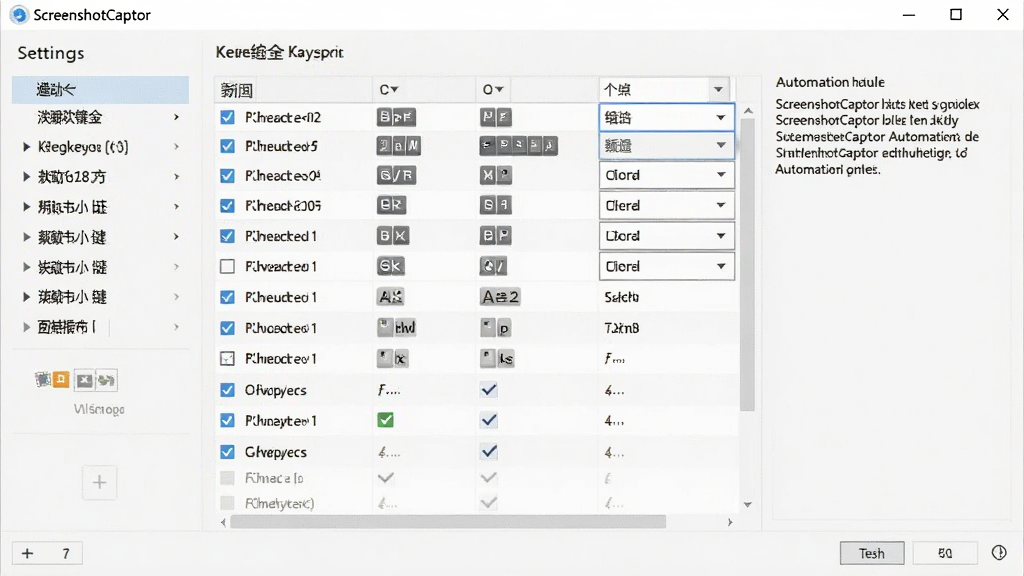The height and width of the screenshot is (576, 1024).
Task: Click the scroll-down arrow of the table
Action: [x=748, y=504]
